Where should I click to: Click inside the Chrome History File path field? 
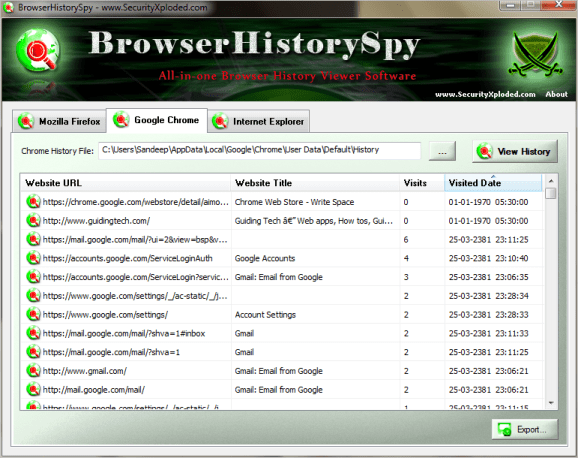point(259,150)
